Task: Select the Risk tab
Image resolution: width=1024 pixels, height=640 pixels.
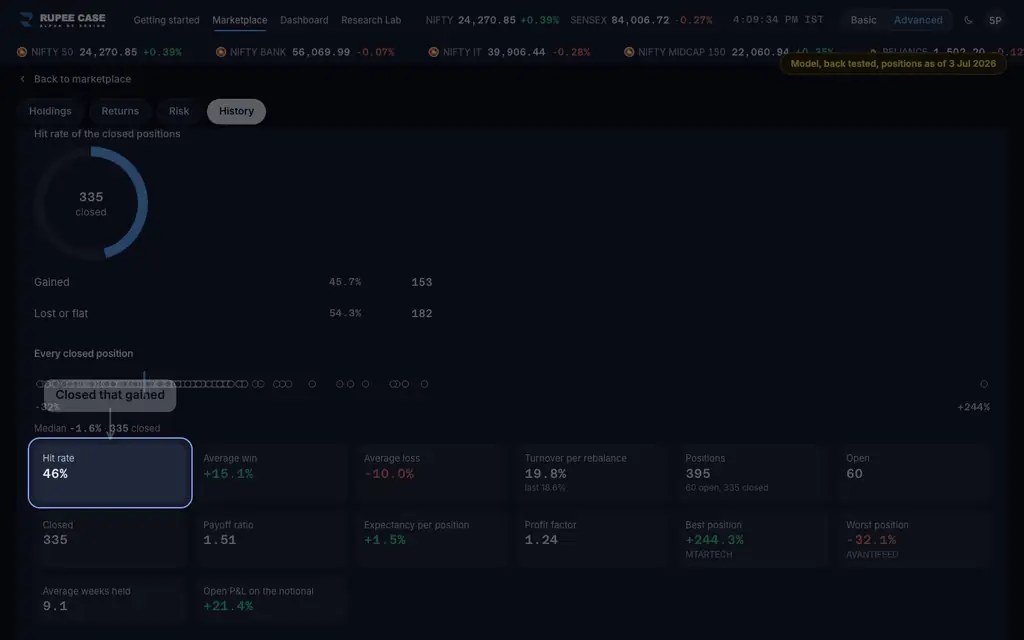Action: pyautogui.click(x=179, y=111)
